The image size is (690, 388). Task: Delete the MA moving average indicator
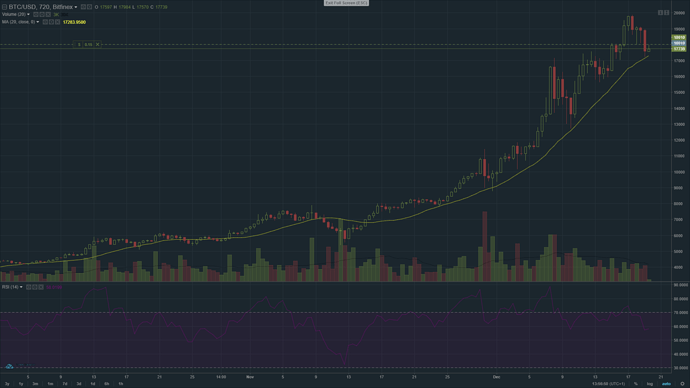57,22
